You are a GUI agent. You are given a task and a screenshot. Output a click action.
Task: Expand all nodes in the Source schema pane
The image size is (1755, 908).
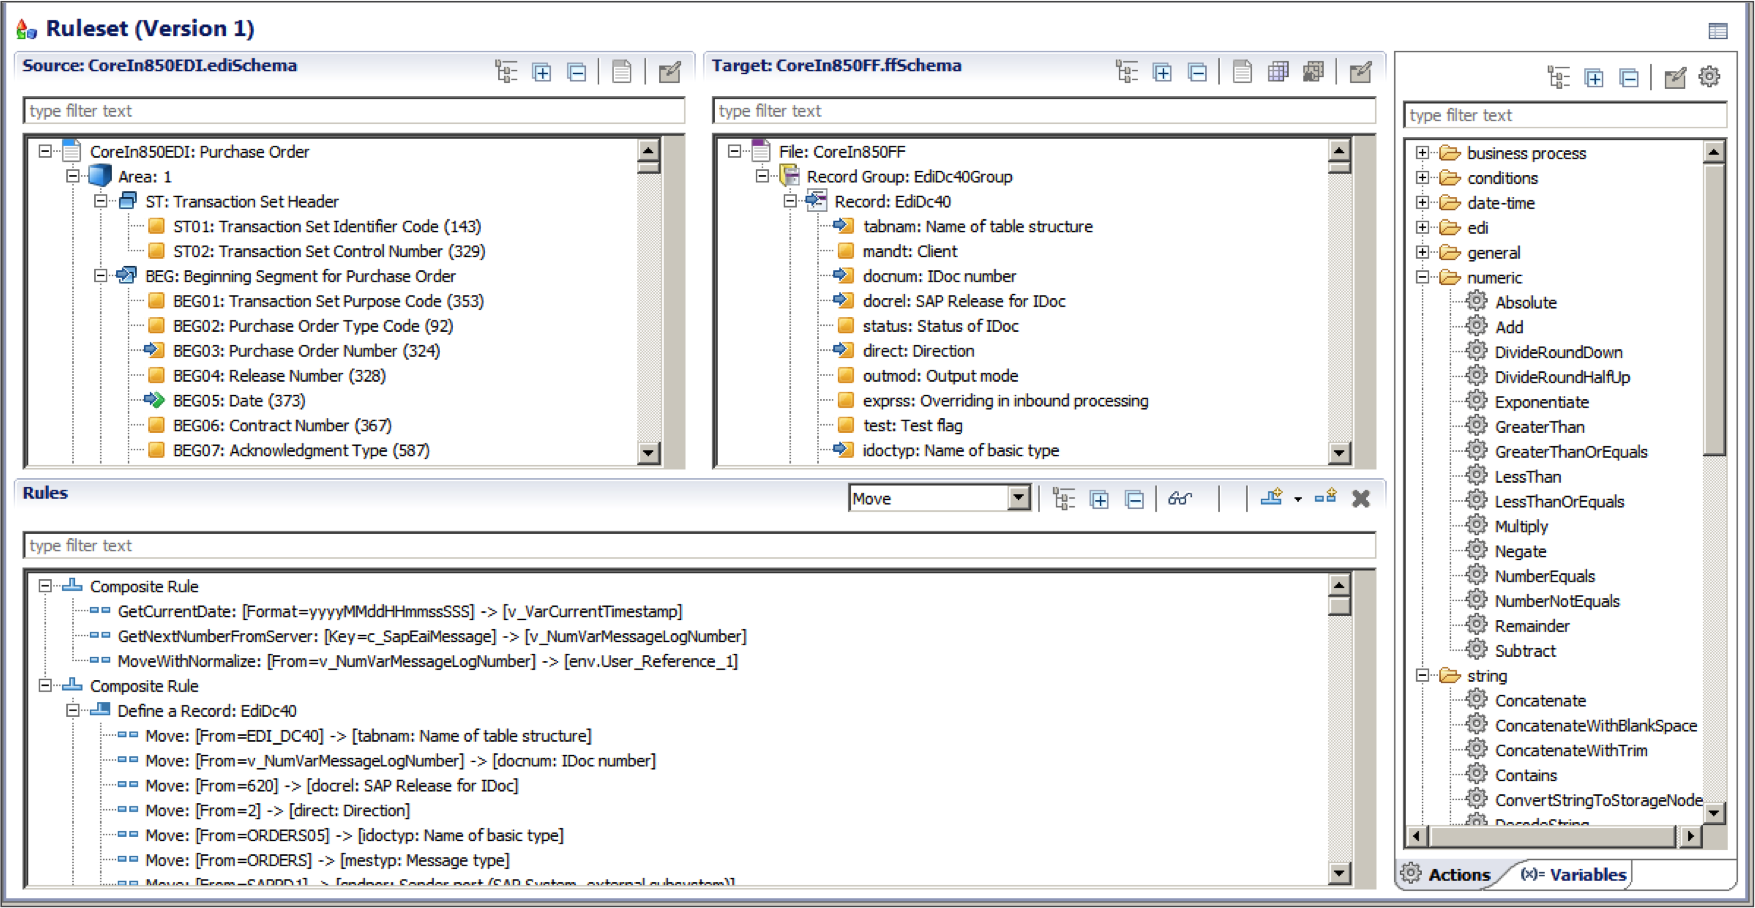(x=542, y=72)
